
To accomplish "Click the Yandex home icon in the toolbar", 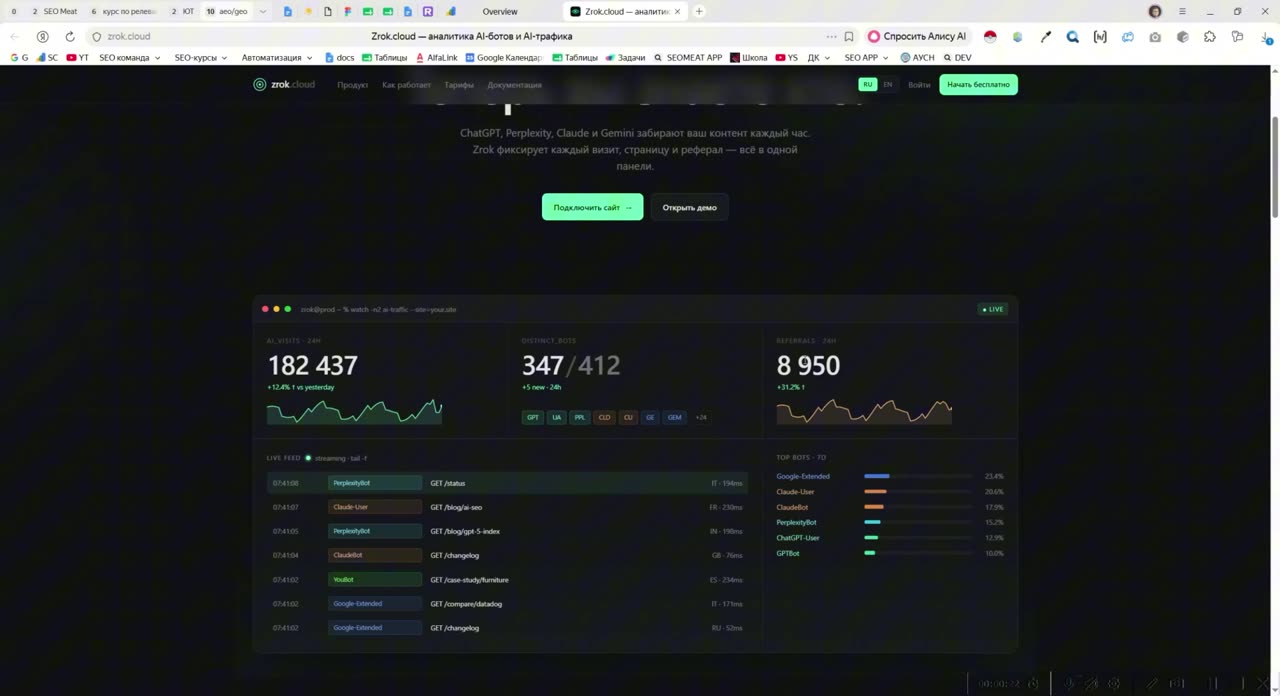I will pyautogui.click(x=42, y=37).
